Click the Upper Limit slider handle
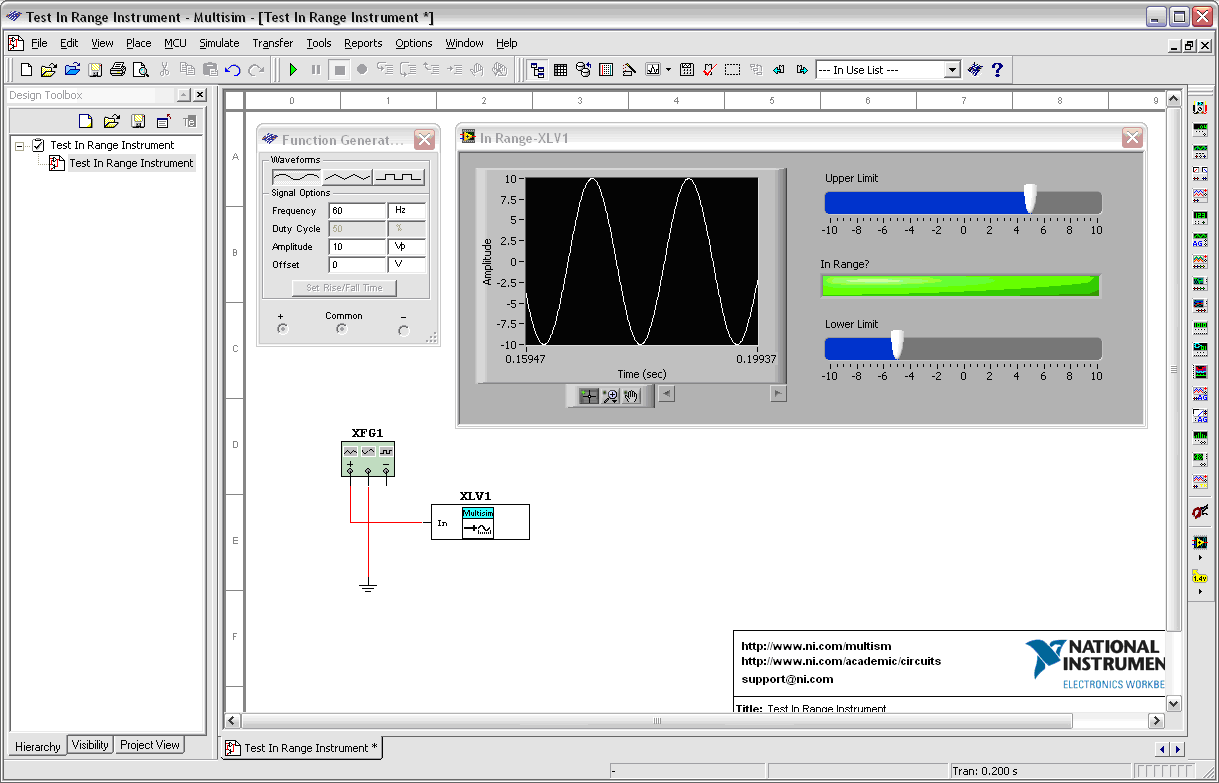The image size is (1219, 783). coord(1030,199)
